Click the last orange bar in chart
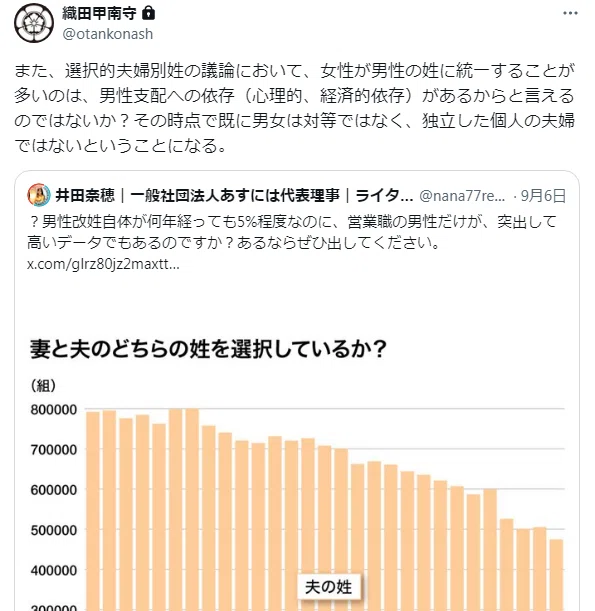Image resolution: width=595 pixels, height=611 pixels. [x=556, y=575]
